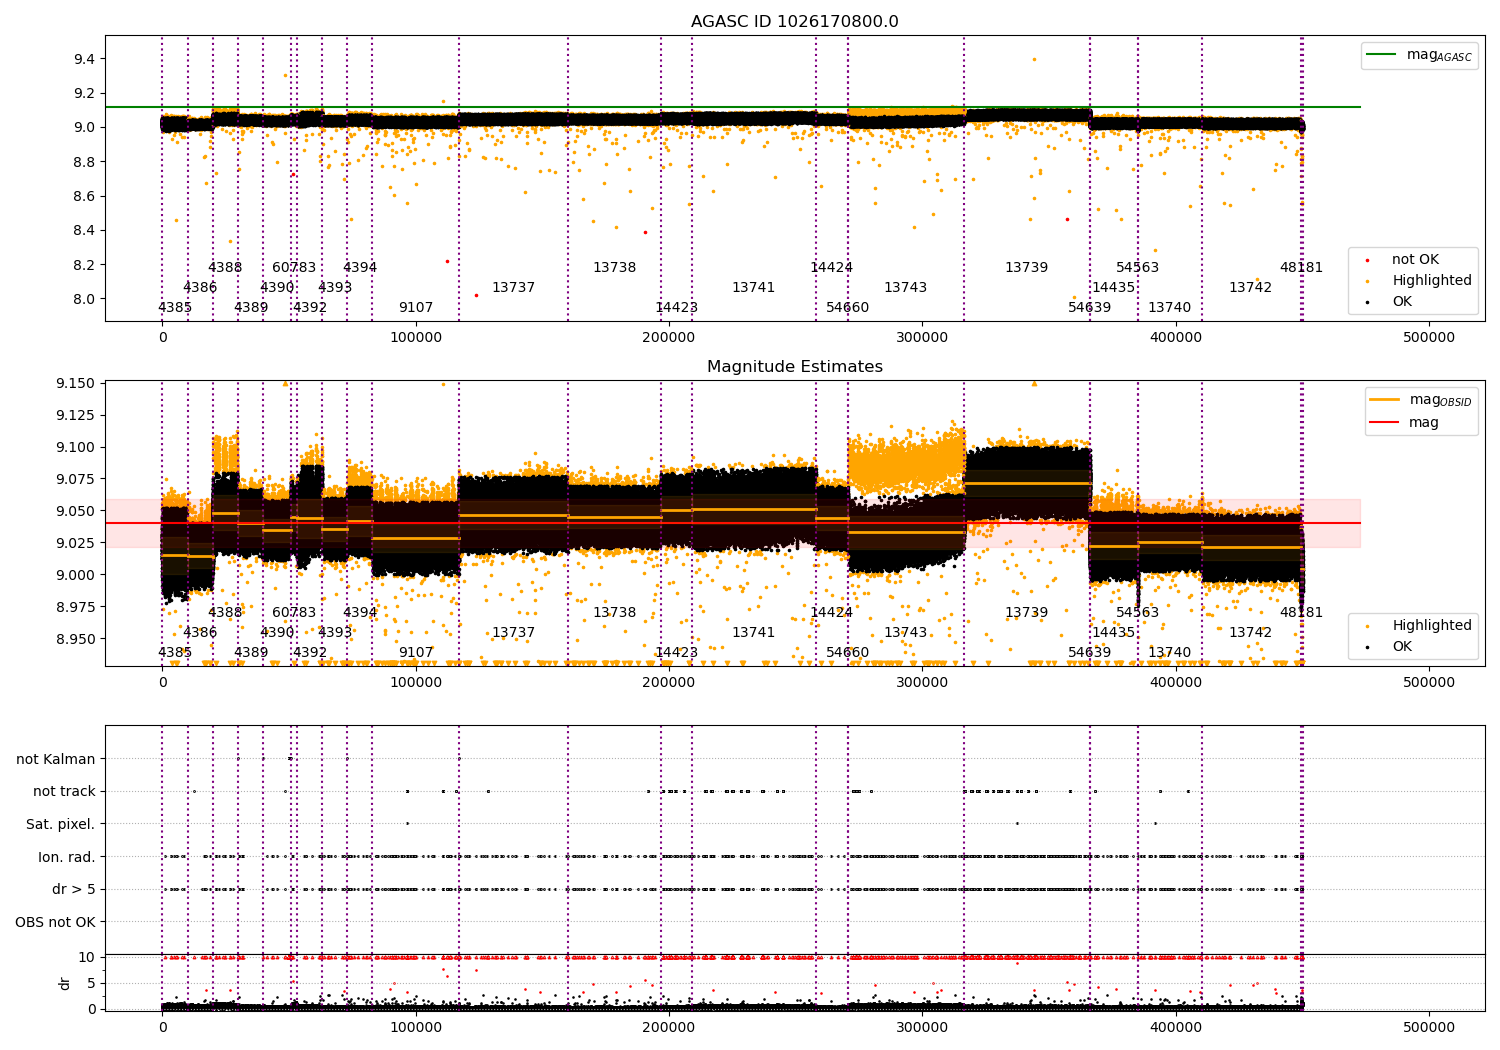Viewport: 1500px width, 1050px height.
Task: Click the red 'not OK' legend marker
Action: (x=1367, y=260)
